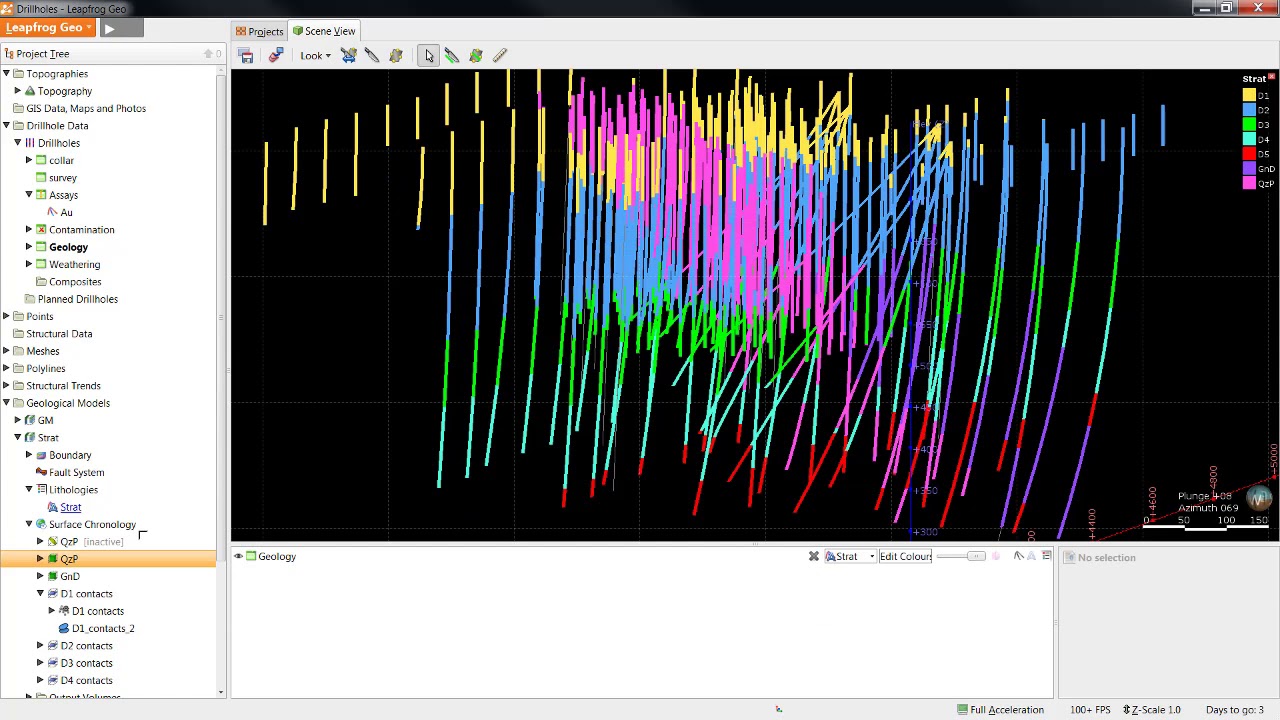The height and width of the screenshot is (720, 1280).
Task: Expand the Points folder
Action: point(6,316)
